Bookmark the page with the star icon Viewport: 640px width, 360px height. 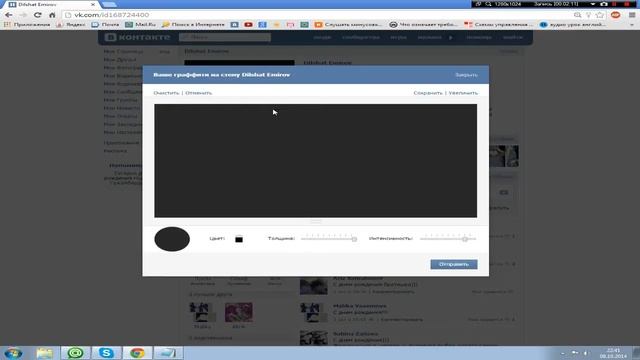click(600, 15)
